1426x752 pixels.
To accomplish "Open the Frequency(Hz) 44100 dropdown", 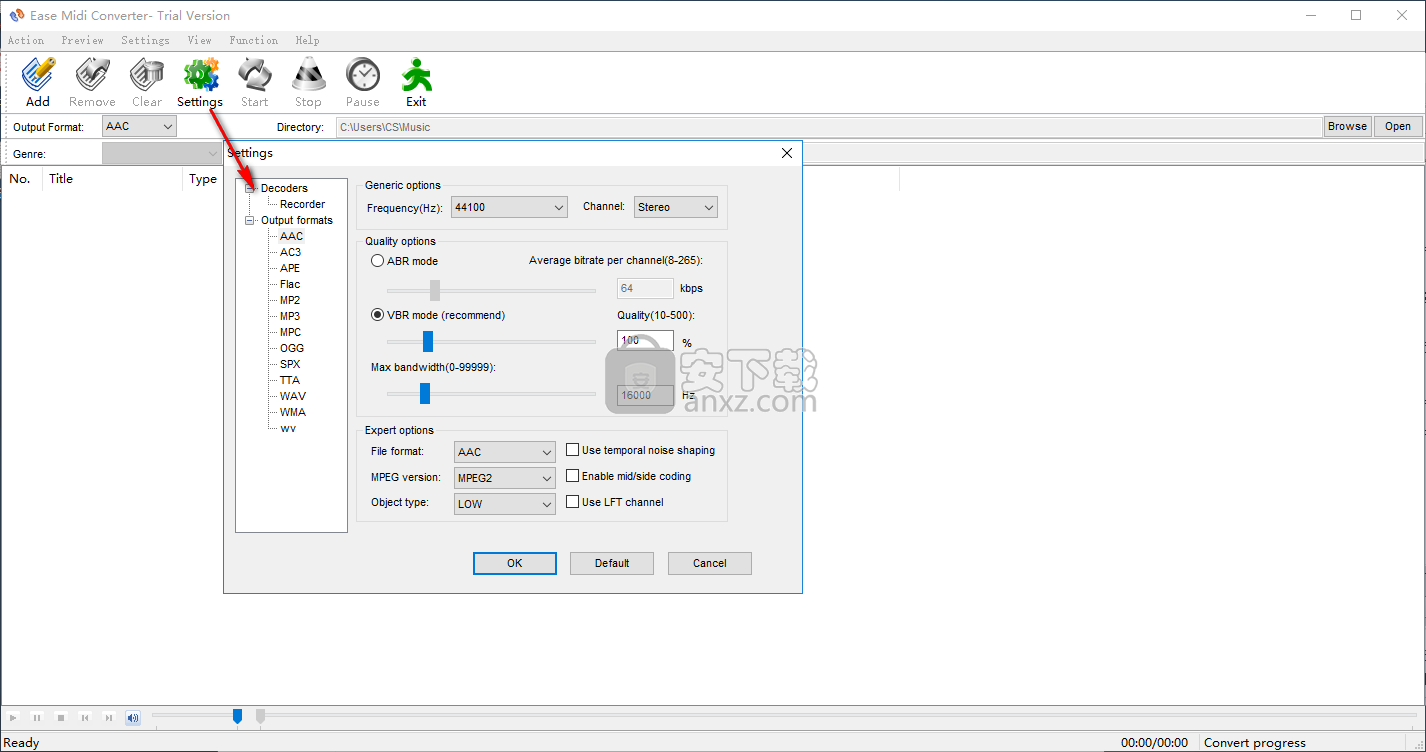I will point(509,207).
